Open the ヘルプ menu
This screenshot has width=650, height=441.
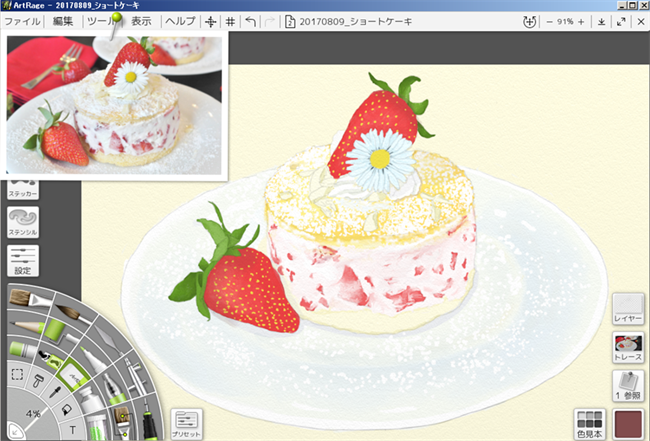180,21
